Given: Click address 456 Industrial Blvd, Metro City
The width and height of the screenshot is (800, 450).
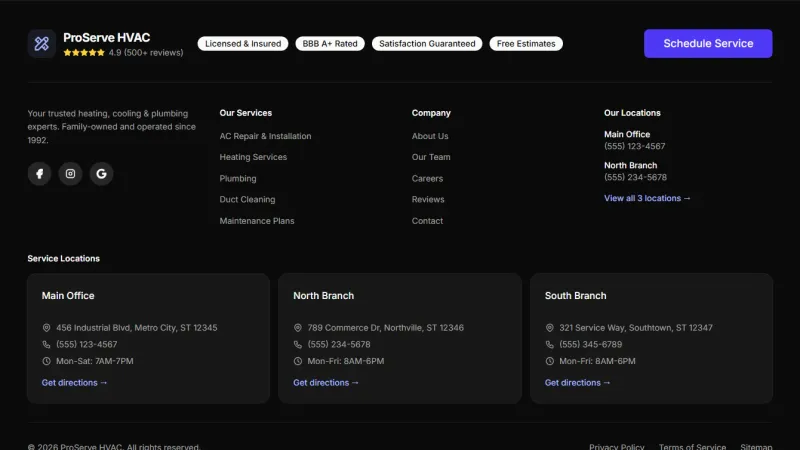Looking at the screenshot, I should [137, 328].
